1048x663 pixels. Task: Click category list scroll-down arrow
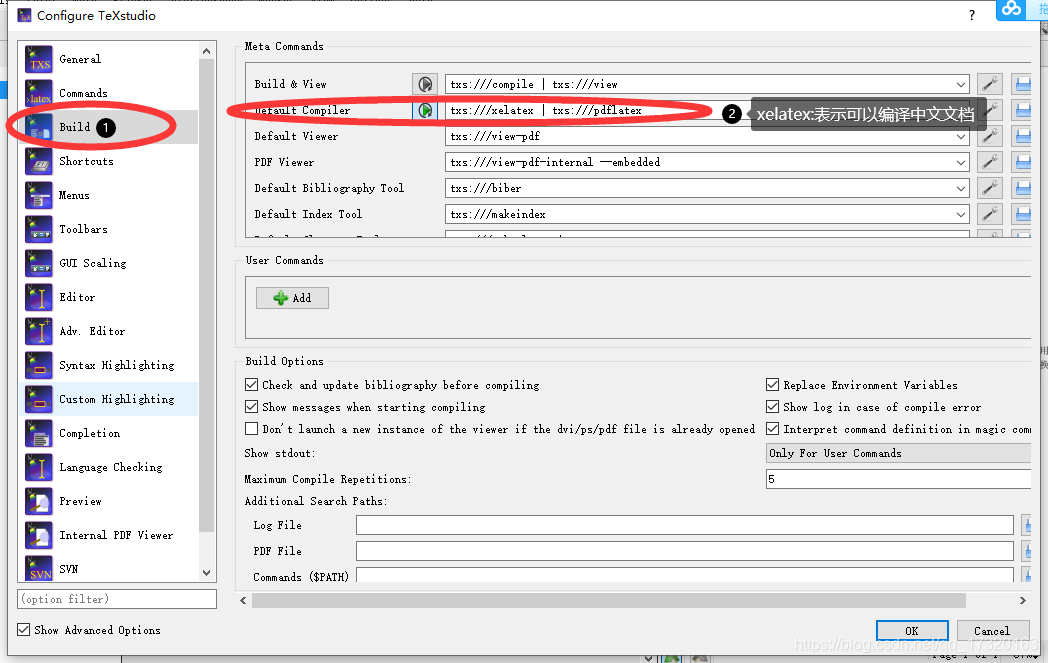(x=207, y=573)
